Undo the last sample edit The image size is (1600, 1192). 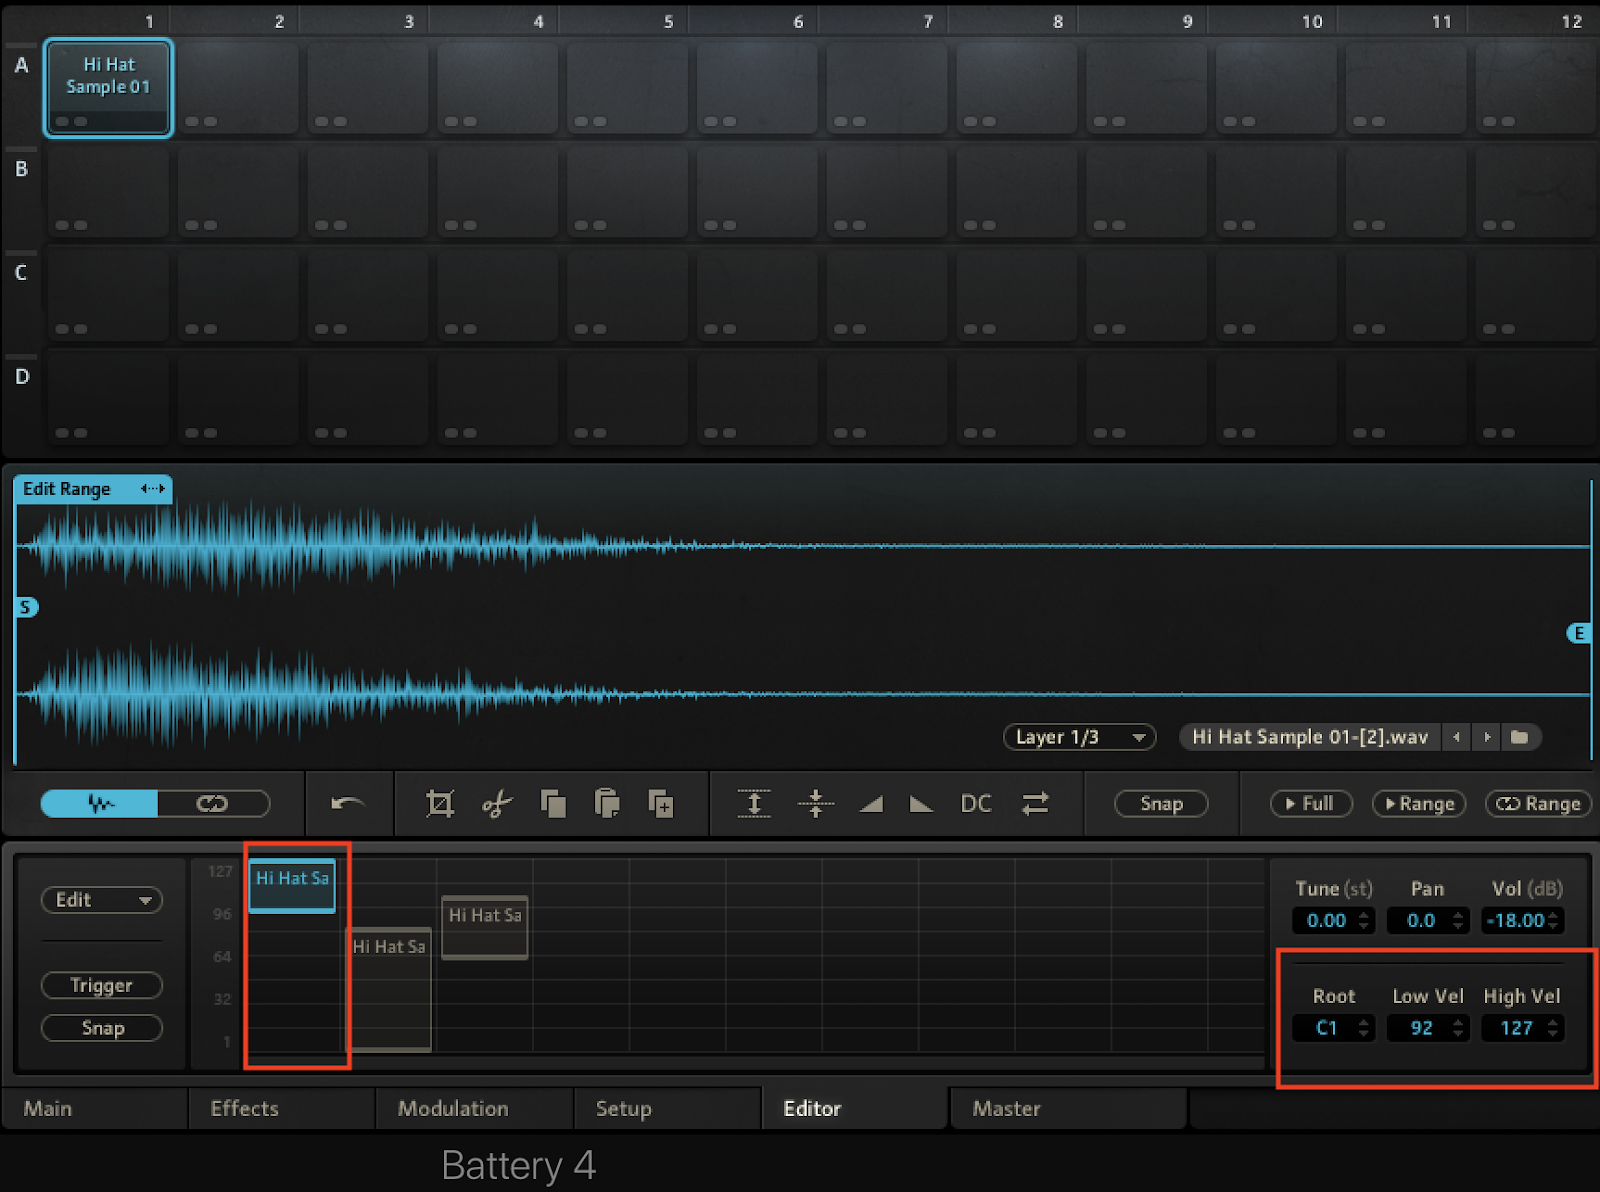click(x=347, y=803)
